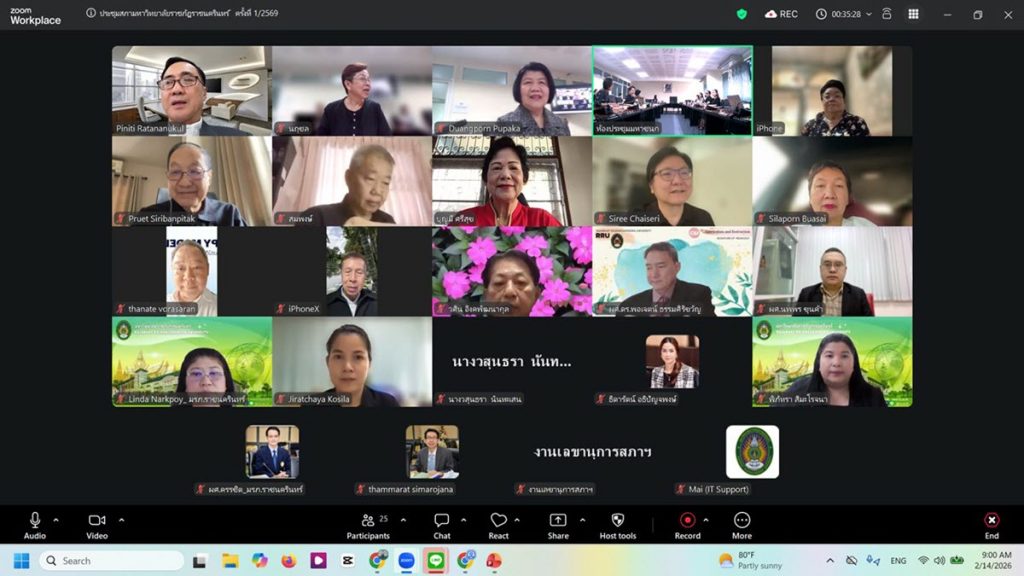Expand the Audio options arrow
The width and height of the screenshot is (1024, 576).
pyautogui.click(x=56, y=519)
